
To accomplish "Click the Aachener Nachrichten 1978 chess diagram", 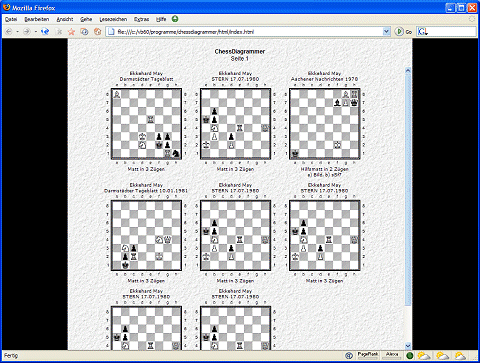I will [x=325, y=124].
